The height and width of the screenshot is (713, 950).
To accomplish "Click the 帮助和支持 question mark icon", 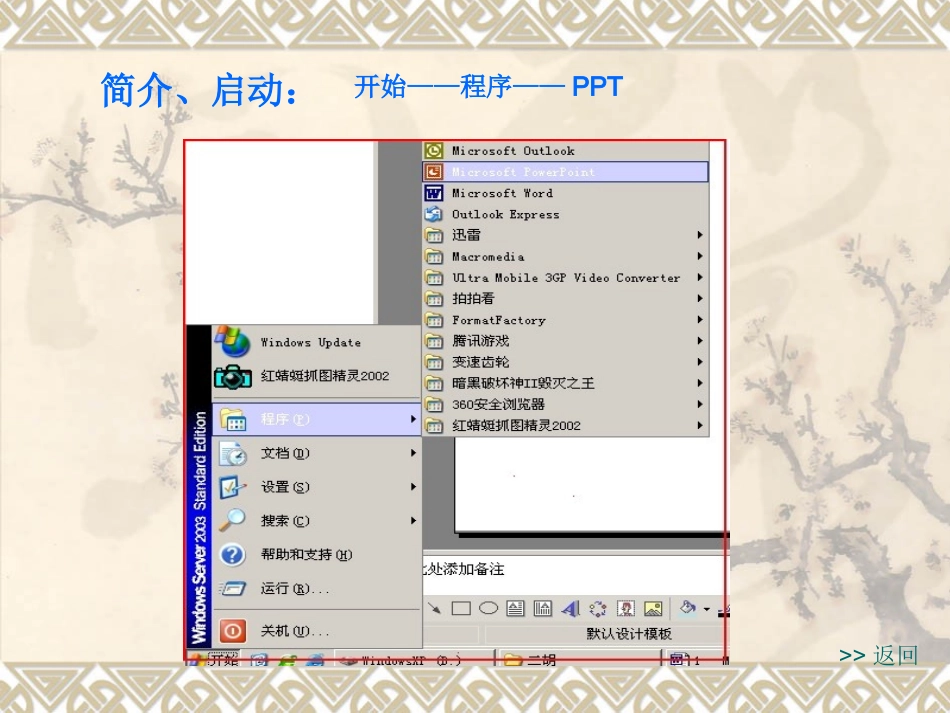I will [x=232, y=554].
